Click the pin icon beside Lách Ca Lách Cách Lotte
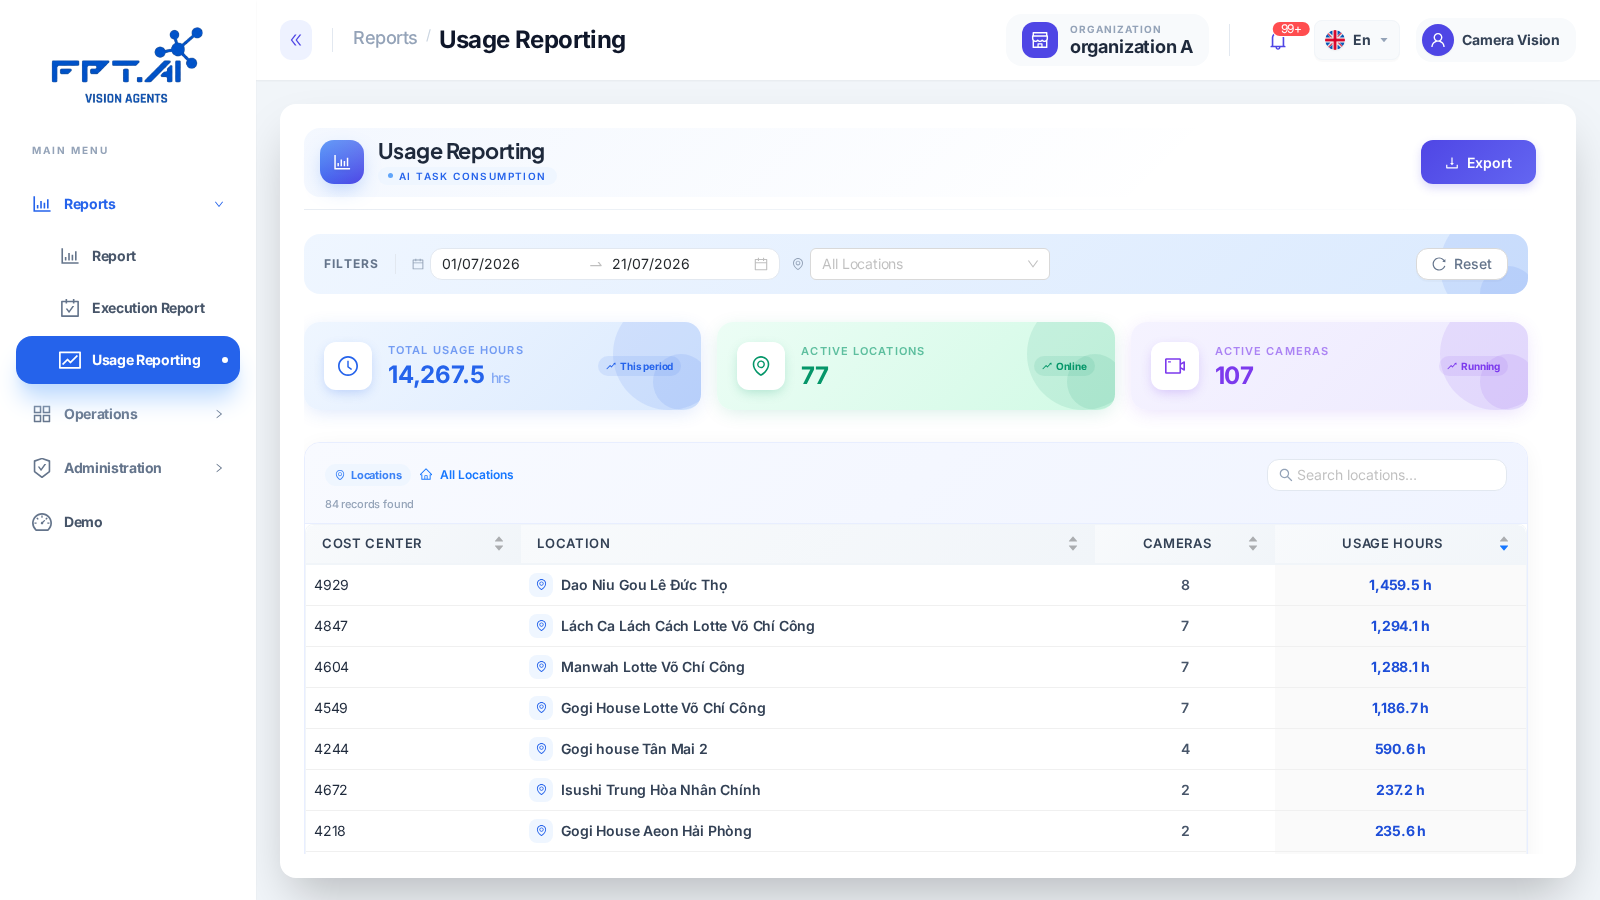The width and height of the screenshot is (1600, 900). coord(541,626)
